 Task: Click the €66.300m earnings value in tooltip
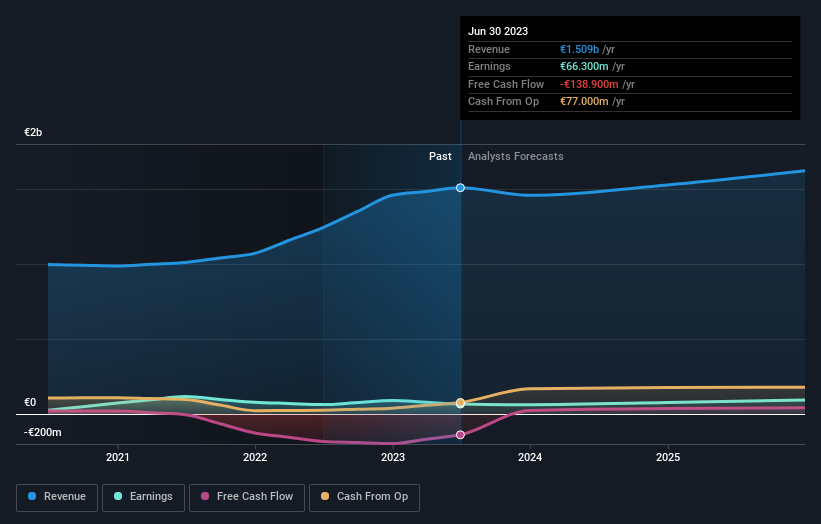[584, 66]
